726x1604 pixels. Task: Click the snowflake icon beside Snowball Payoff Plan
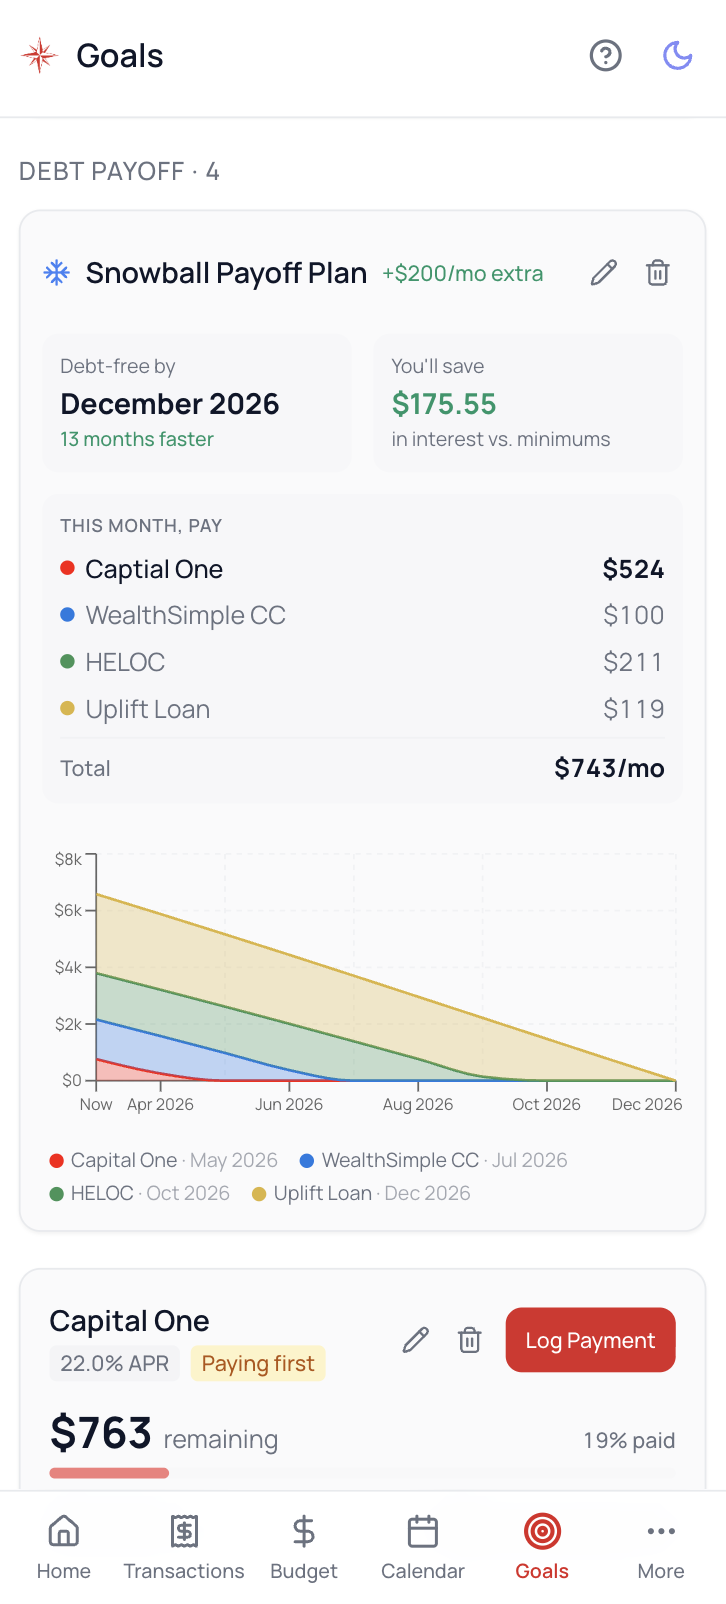coord(57,273)
